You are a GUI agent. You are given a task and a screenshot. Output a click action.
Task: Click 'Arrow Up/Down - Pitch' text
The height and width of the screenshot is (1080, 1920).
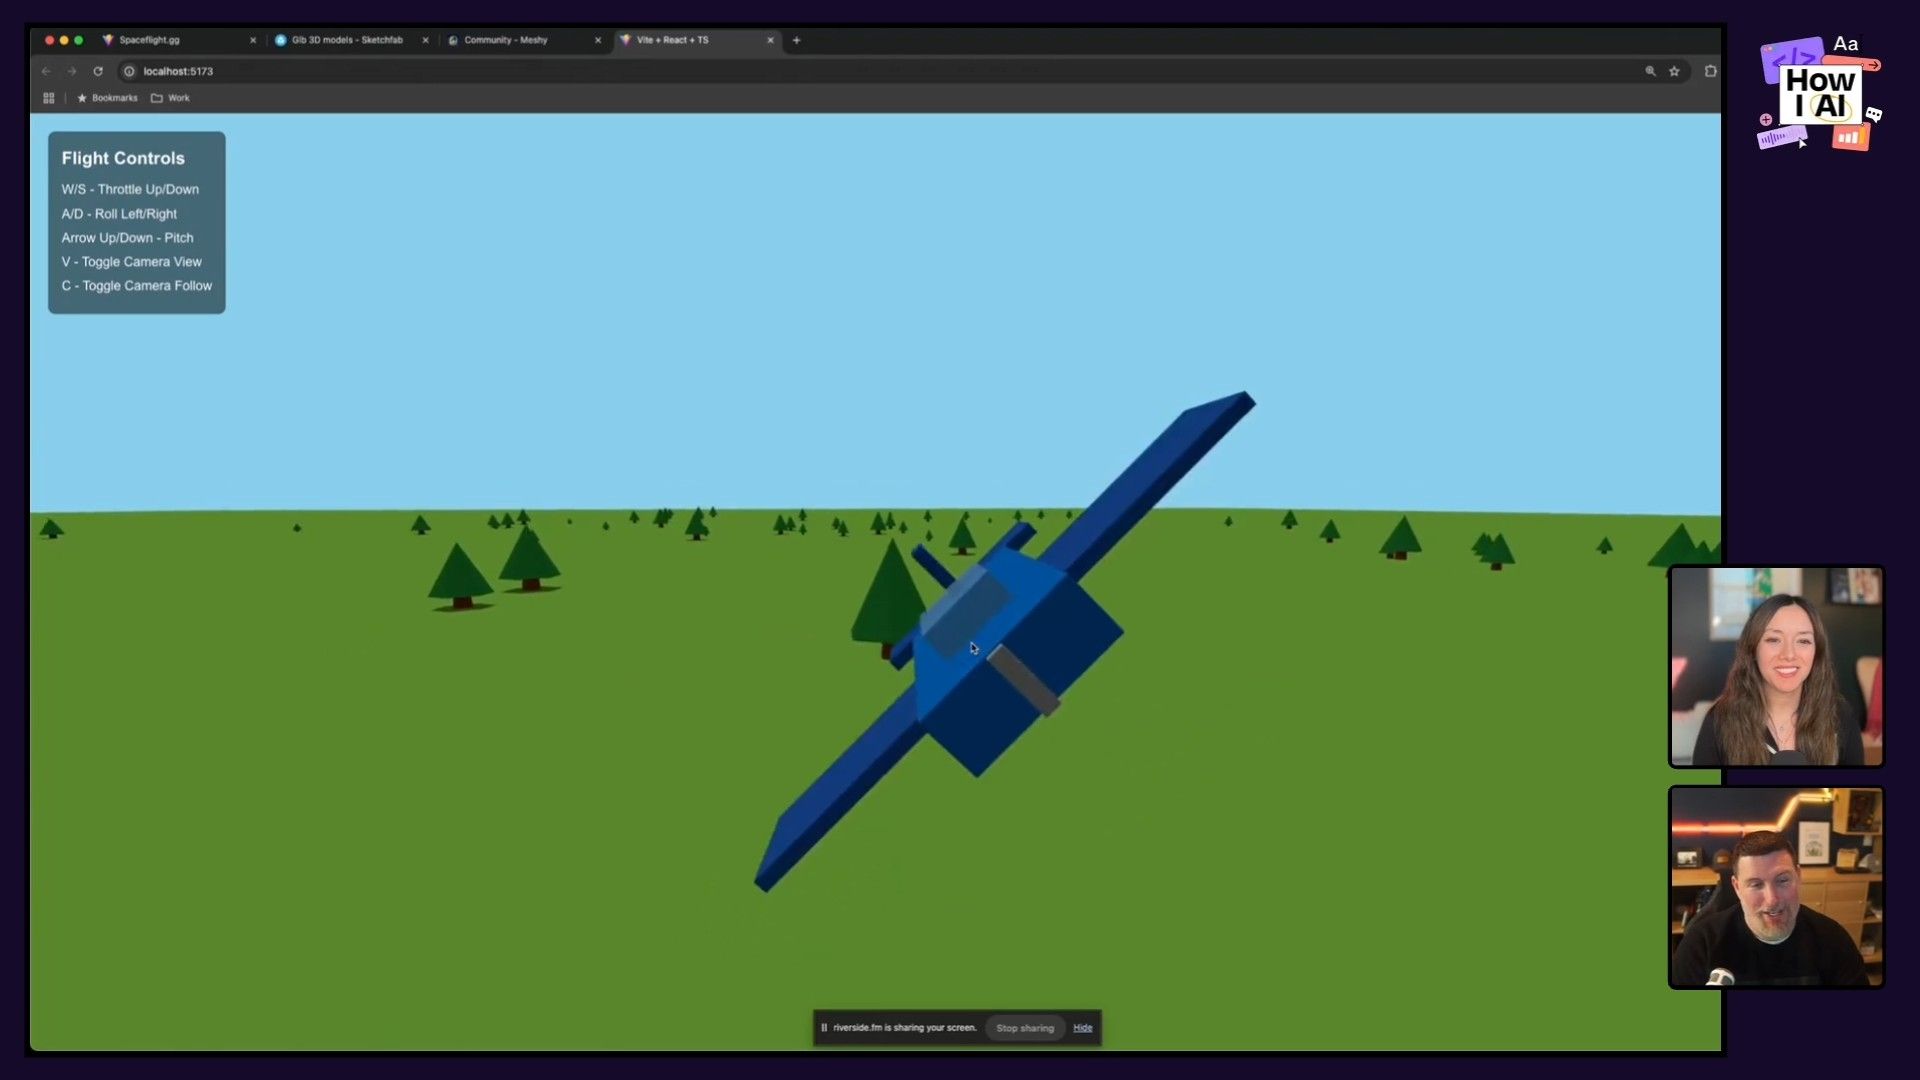[127, 238]
